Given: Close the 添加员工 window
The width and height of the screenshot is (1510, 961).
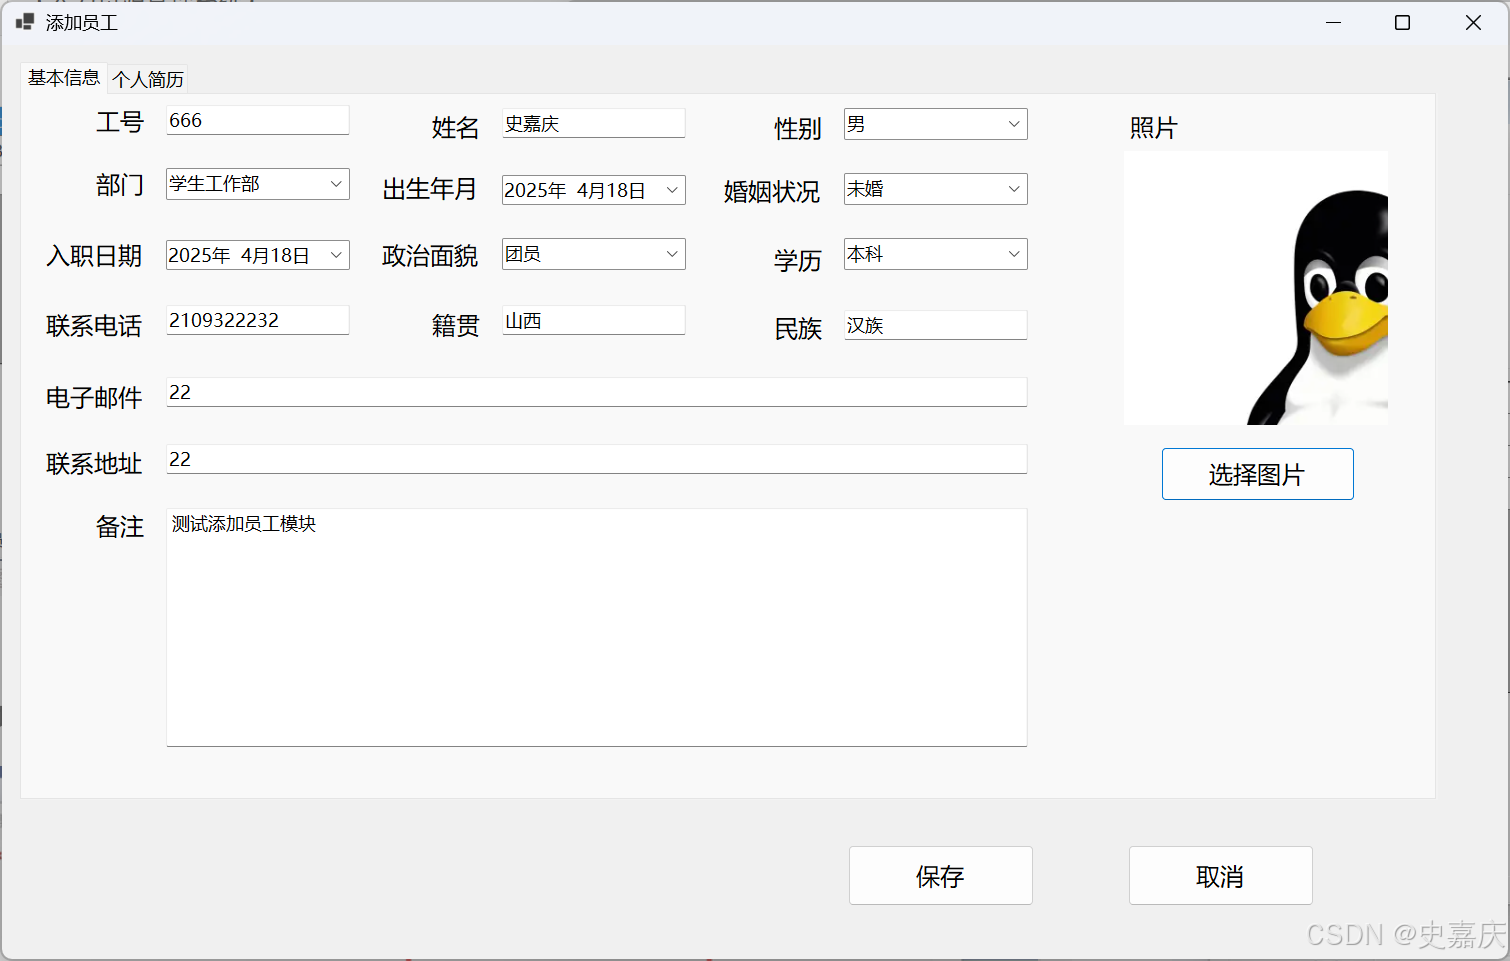Looking at the screenshot, I should point(1473,22).
